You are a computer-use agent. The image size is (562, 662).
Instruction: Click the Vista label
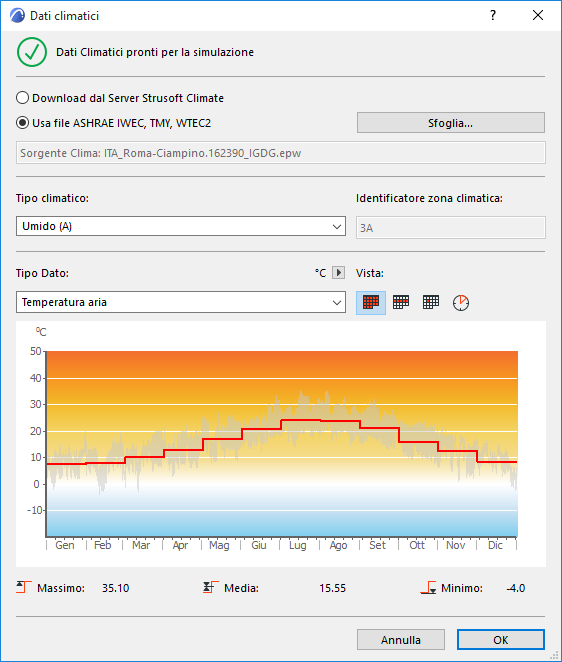click(x=370, y=273)
